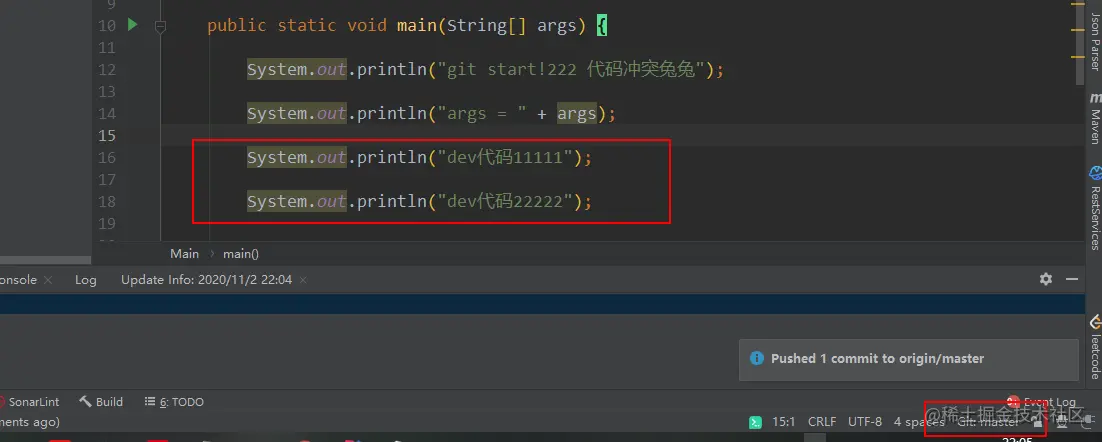Click the editor vertical scrollbar
Screen dimensions: 1102x442
(1080, 42)
